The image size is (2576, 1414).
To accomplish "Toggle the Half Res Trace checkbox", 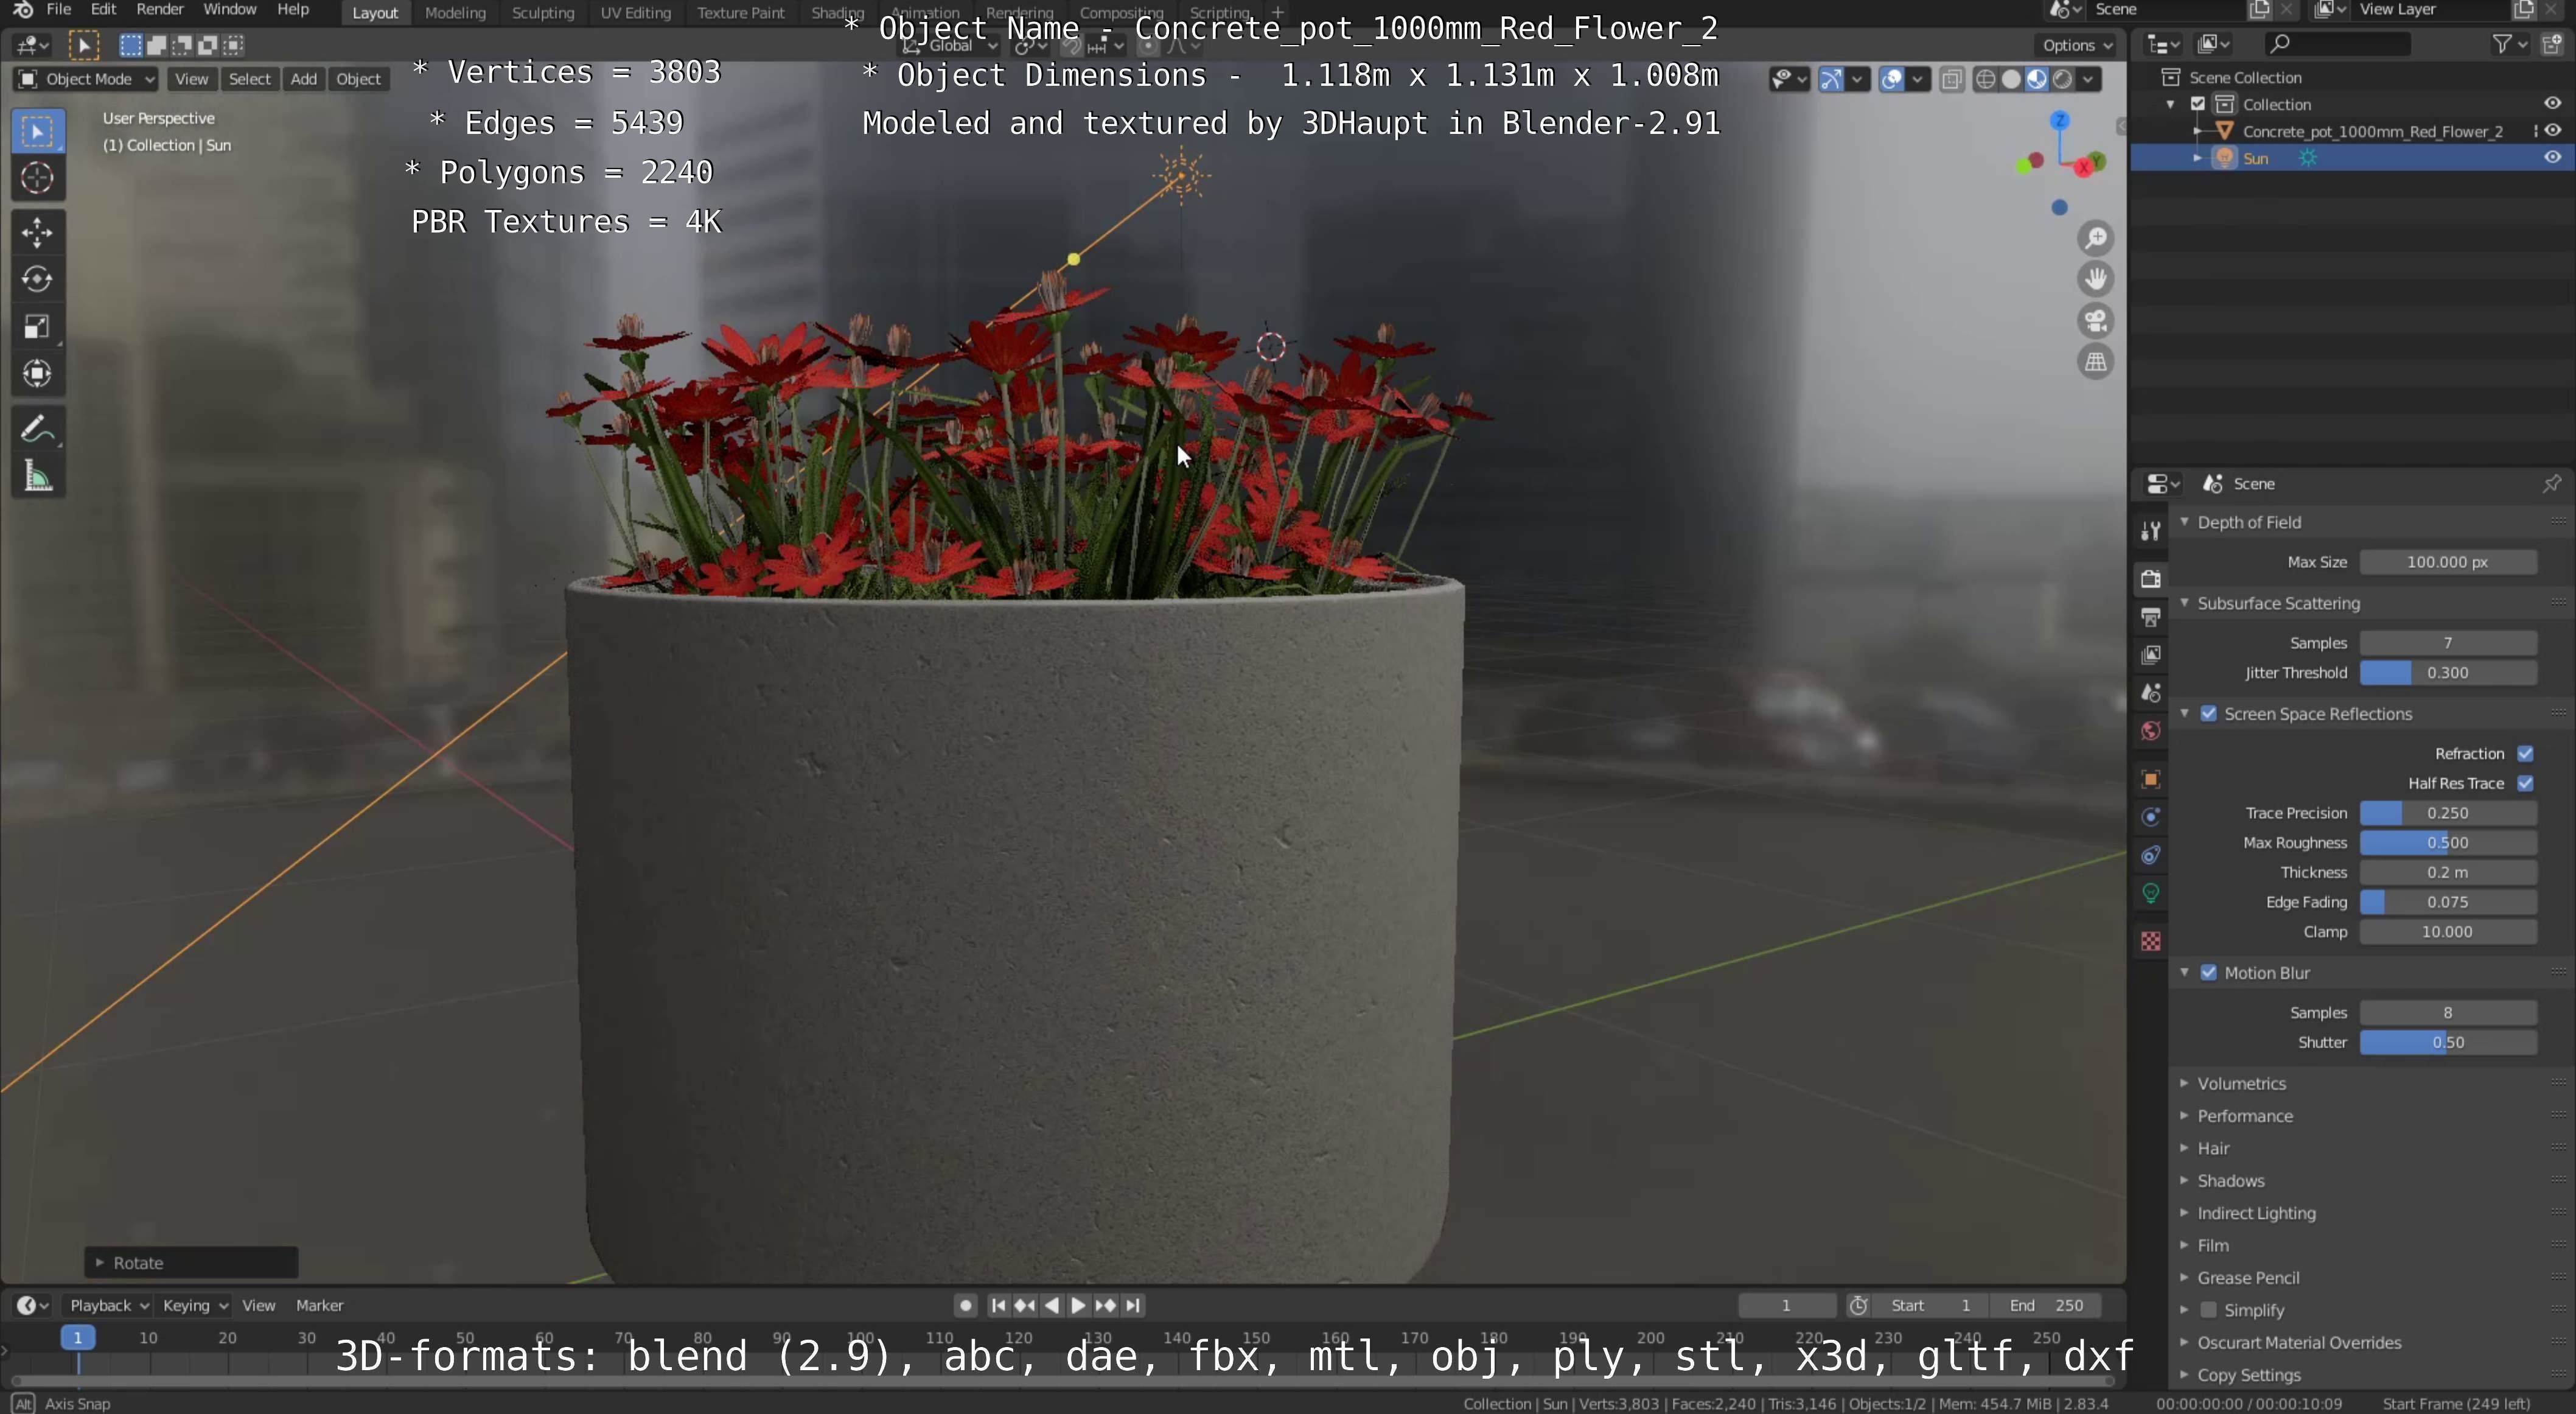I will pyautogui.click(x=2525, y=783).
